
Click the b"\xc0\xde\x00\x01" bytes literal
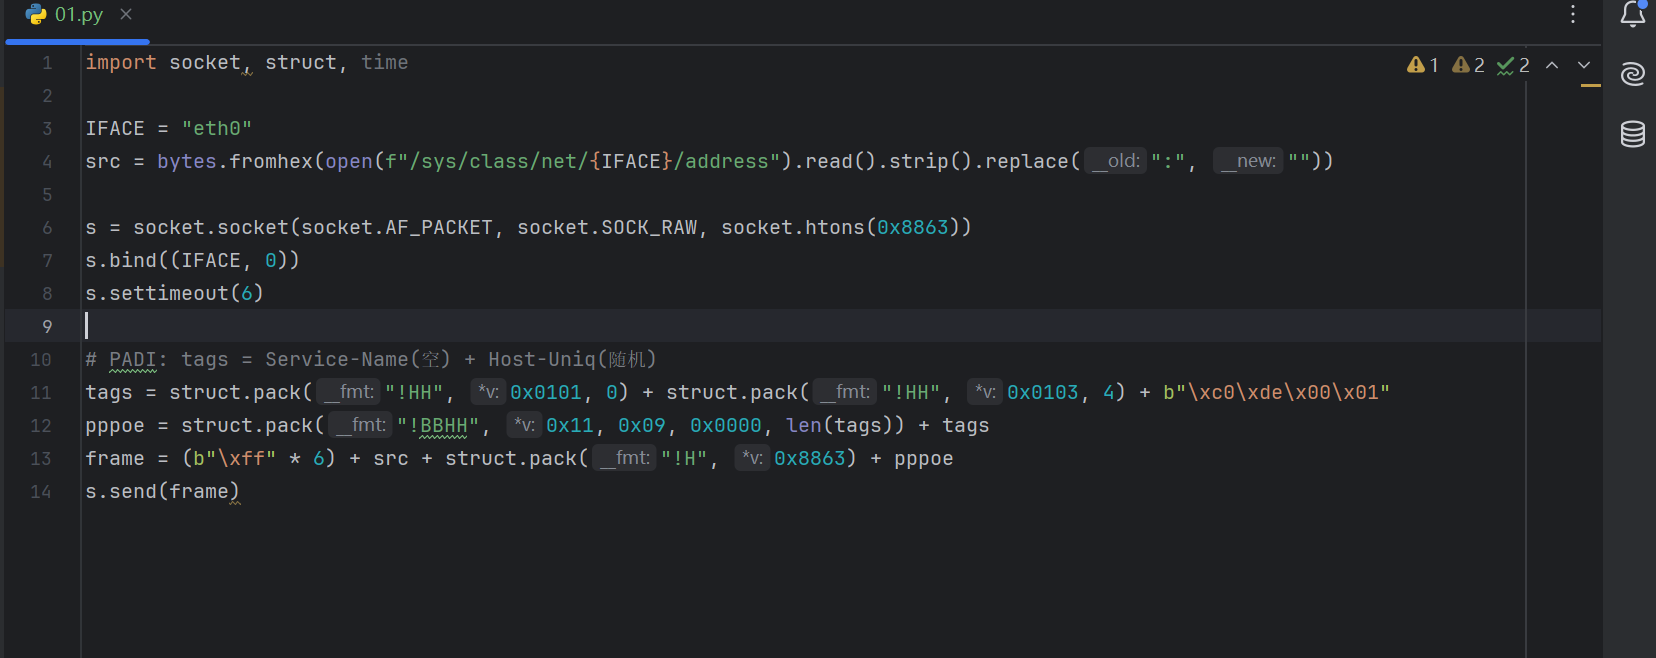click(1277, 392)
